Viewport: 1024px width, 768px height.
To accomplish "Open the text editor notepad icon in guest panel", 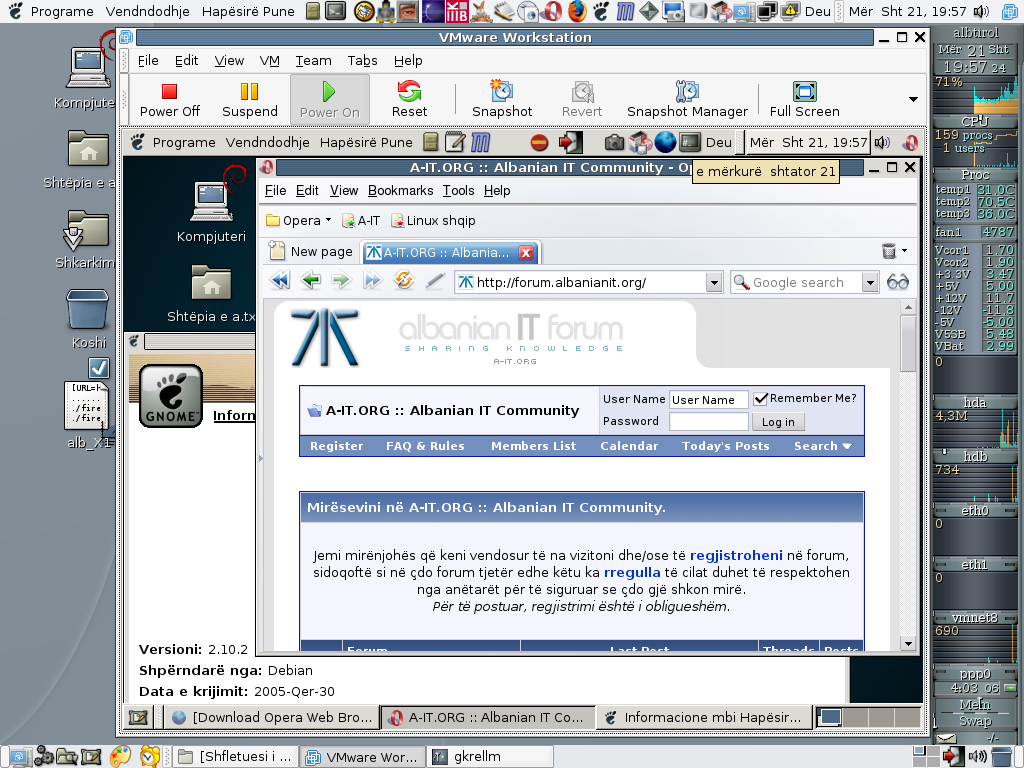I will coord(455,142).
